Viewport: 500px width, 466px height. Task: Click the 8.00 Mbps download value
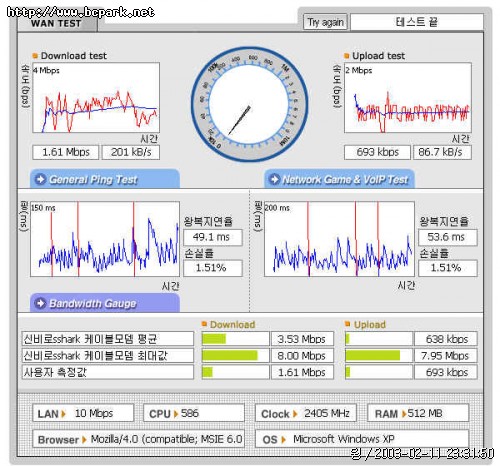coord(302,355)
